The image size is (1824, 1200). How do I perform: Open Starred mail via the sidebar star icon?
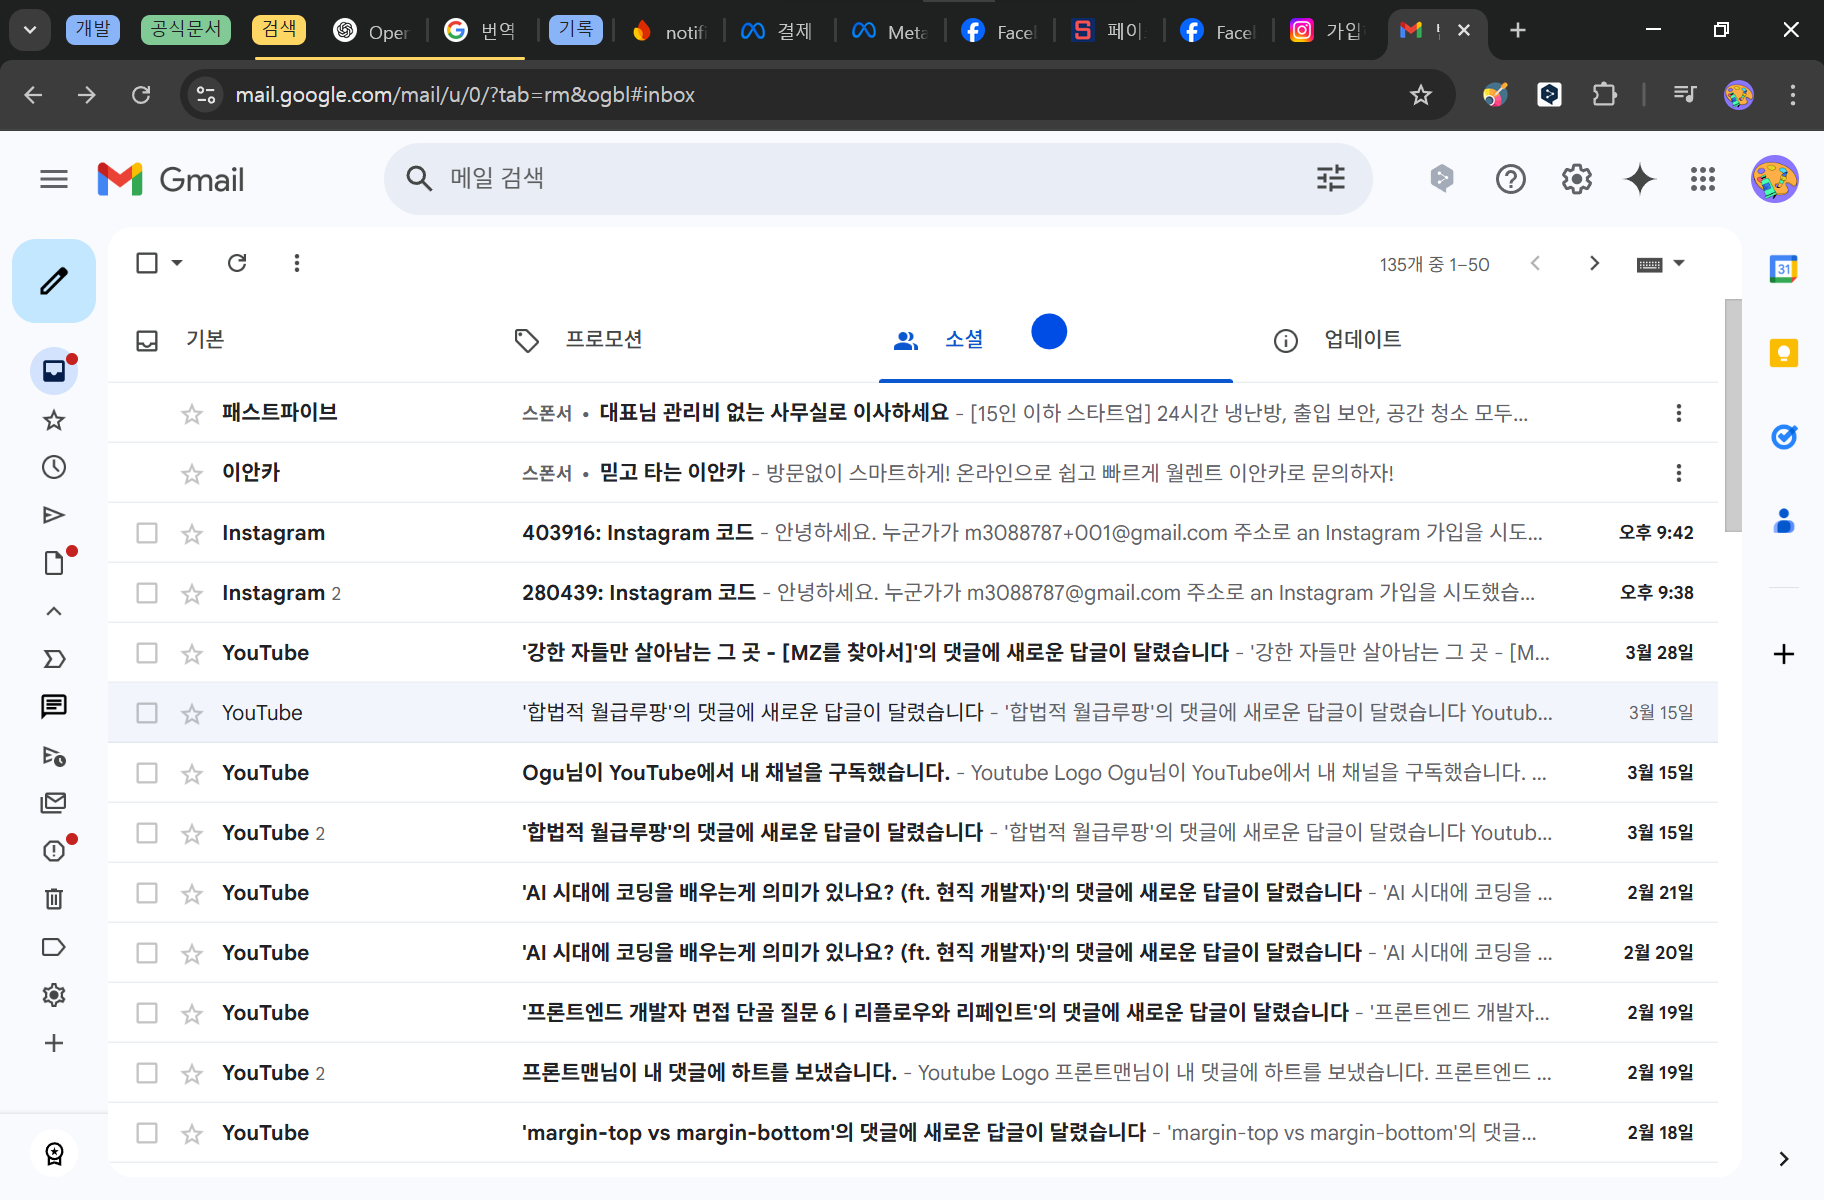tap(54, 420)
